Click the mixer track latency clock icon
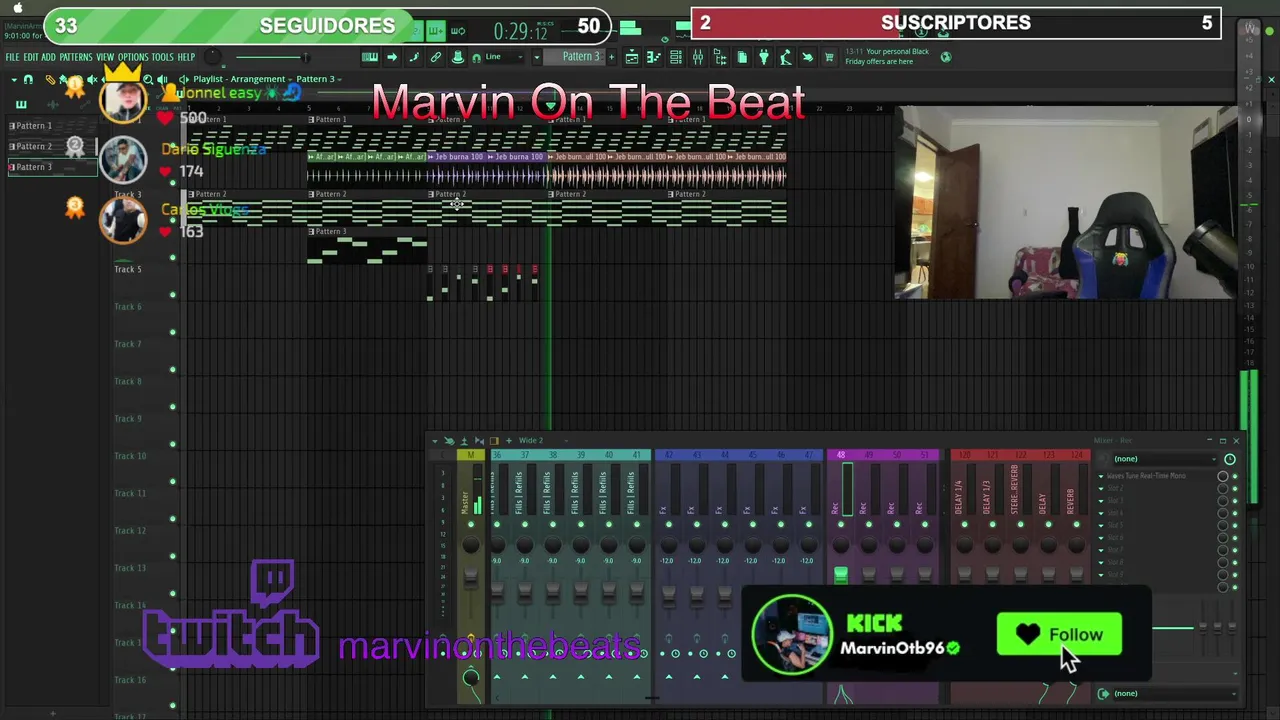1280x720 pixels. click(1229, 459)
